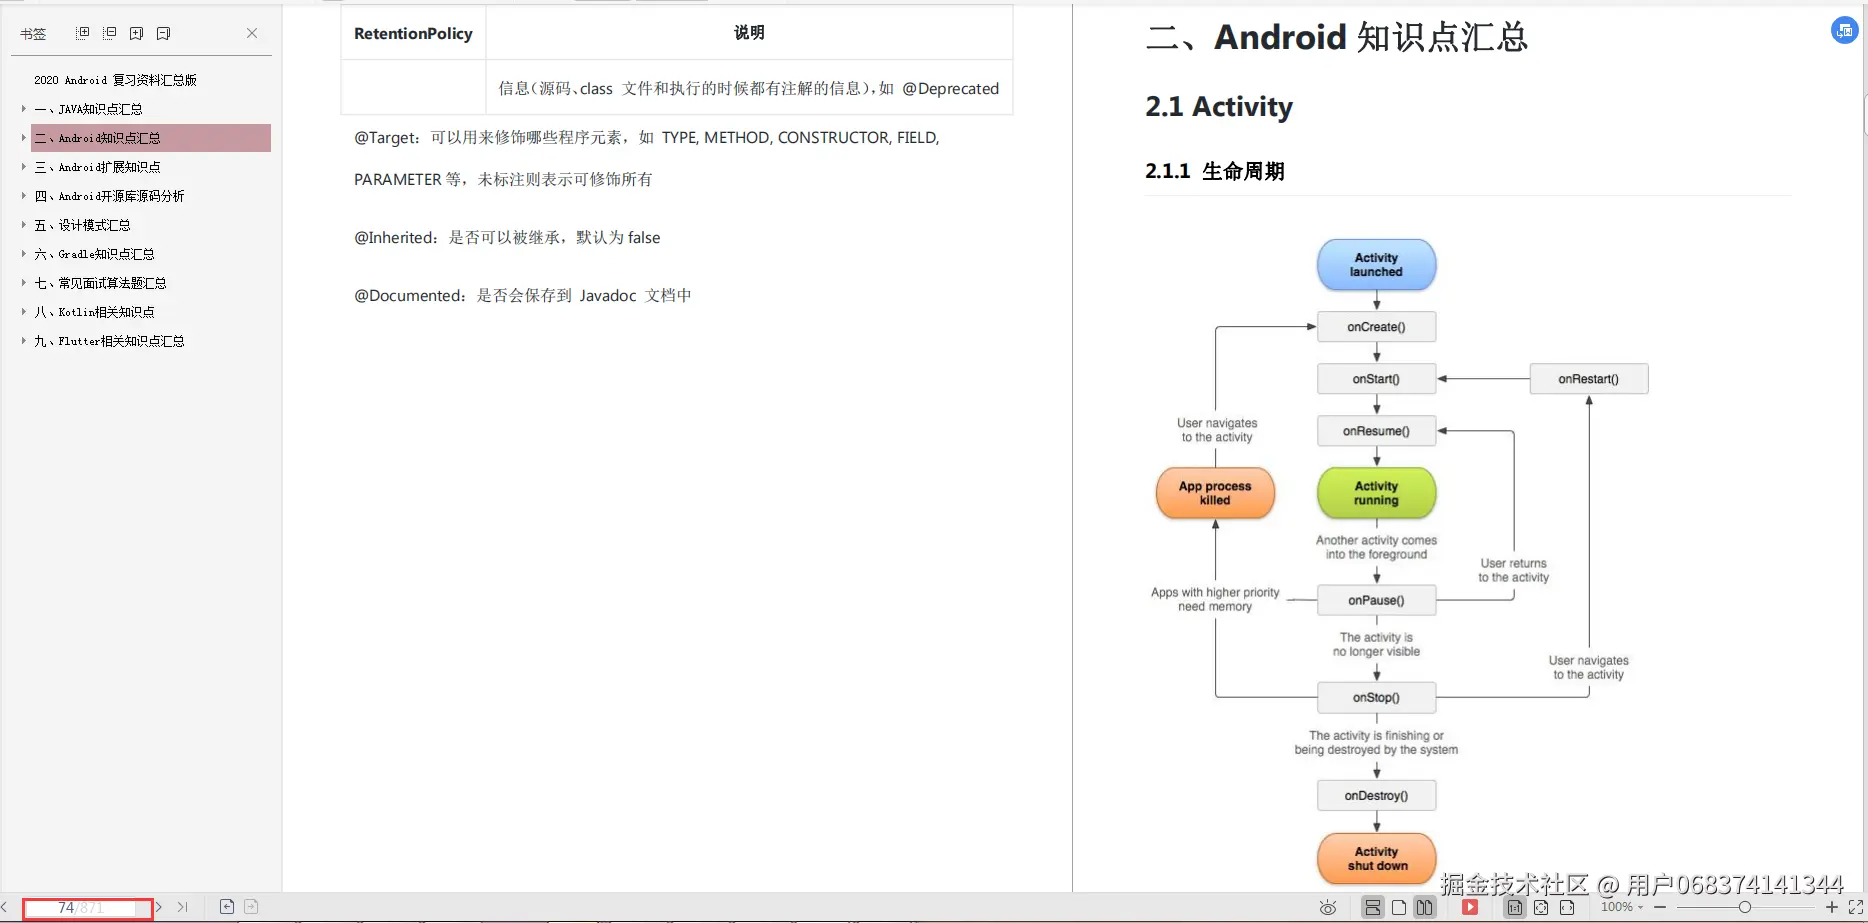Open the floating share bubble at top right

click(1843, 30)
